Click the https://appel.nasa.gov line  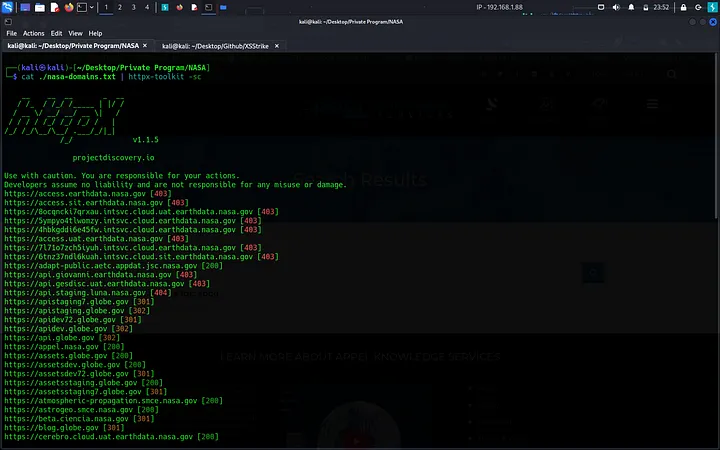coord(64,347)
